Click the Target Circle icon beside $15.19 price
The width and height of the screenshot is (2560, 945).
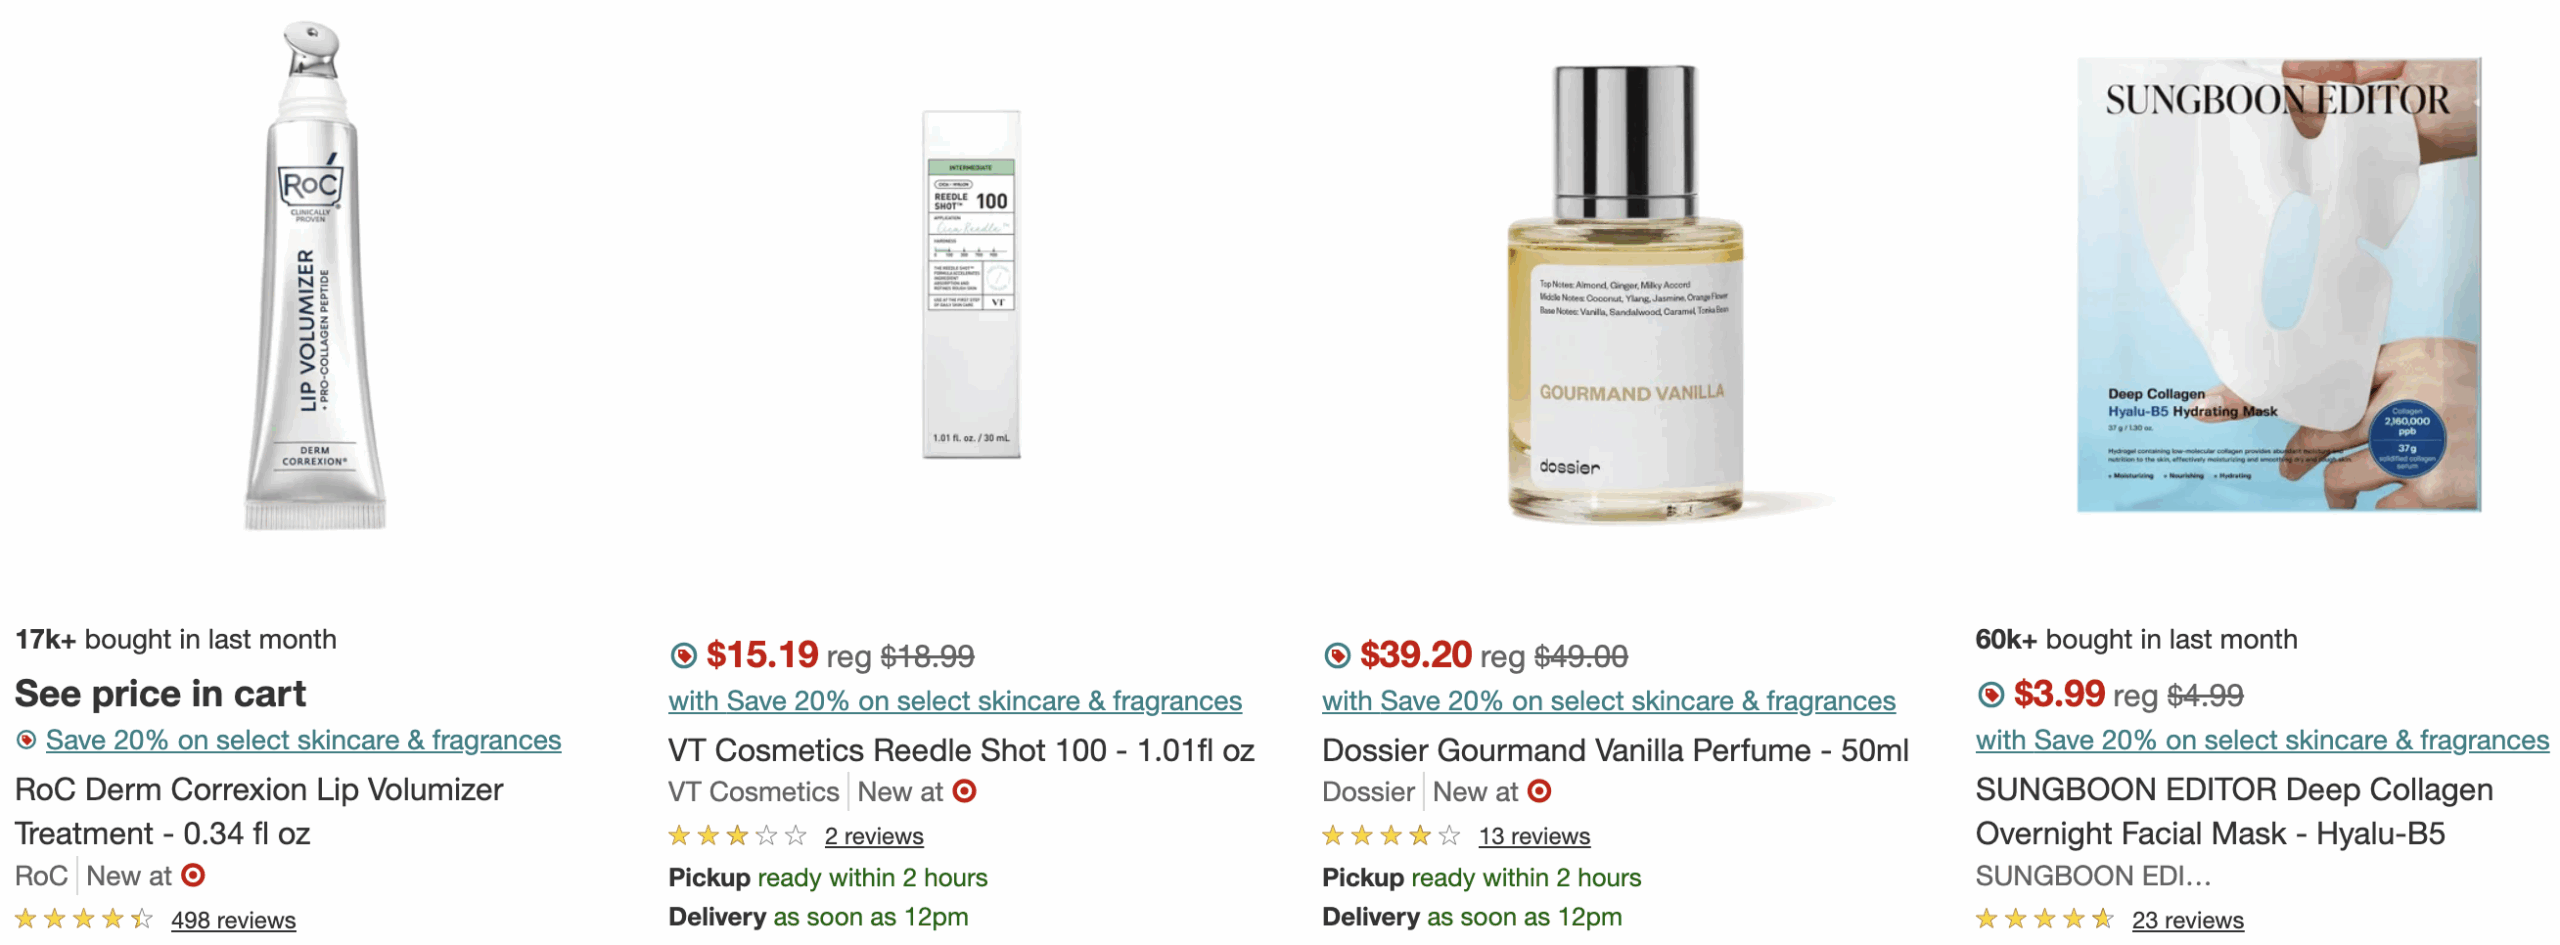(x=683, y=656)
